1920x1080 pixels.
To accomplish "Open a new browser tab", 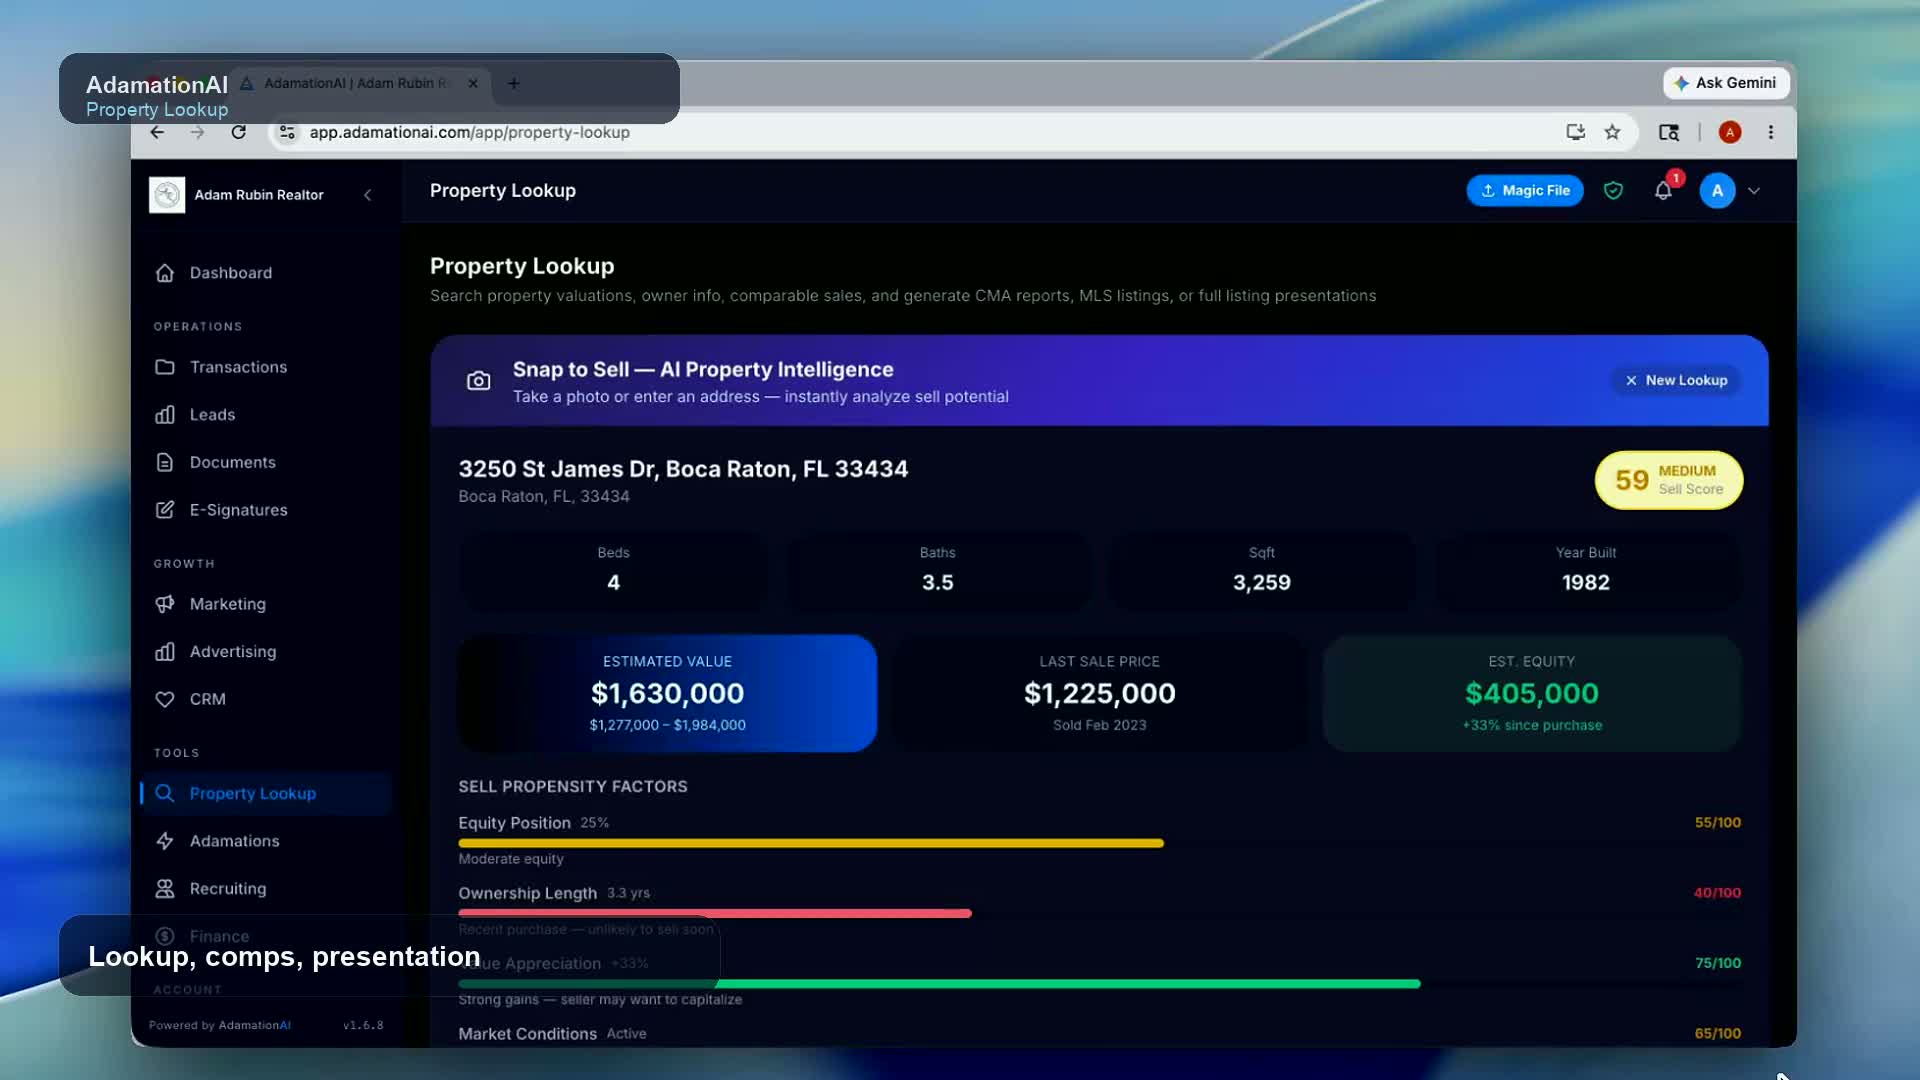I will click(x=513, y=83).
